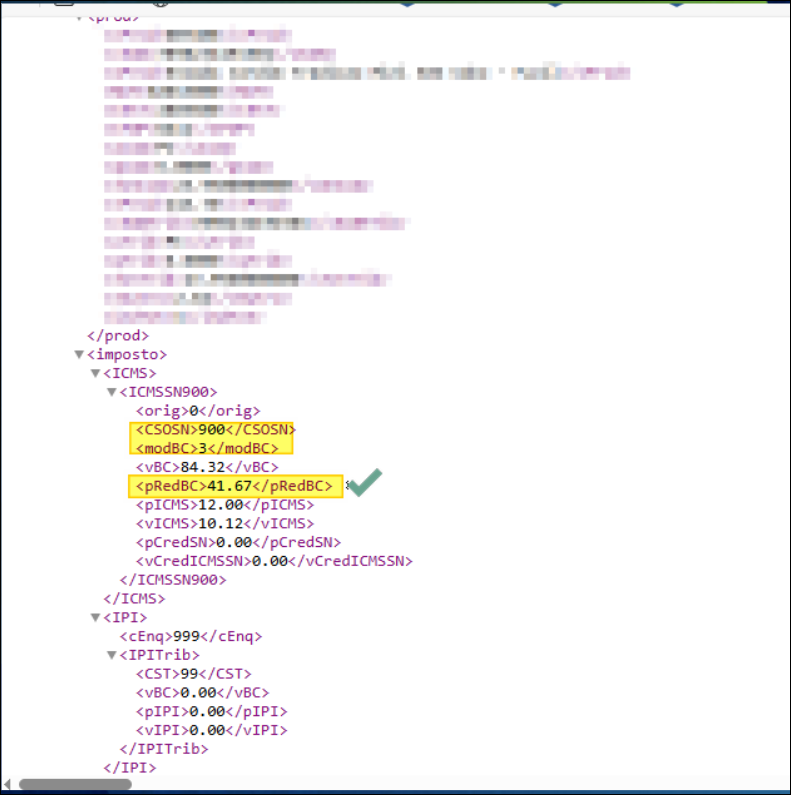Select the highlighted CSOSN 900 line
791x795 pixels.
pos(213,429)
